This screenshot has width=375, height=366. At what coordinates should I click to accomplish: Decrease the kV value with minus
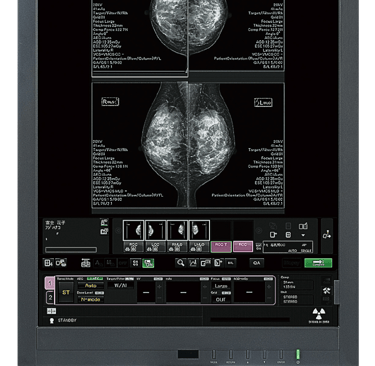pos(159,298)
